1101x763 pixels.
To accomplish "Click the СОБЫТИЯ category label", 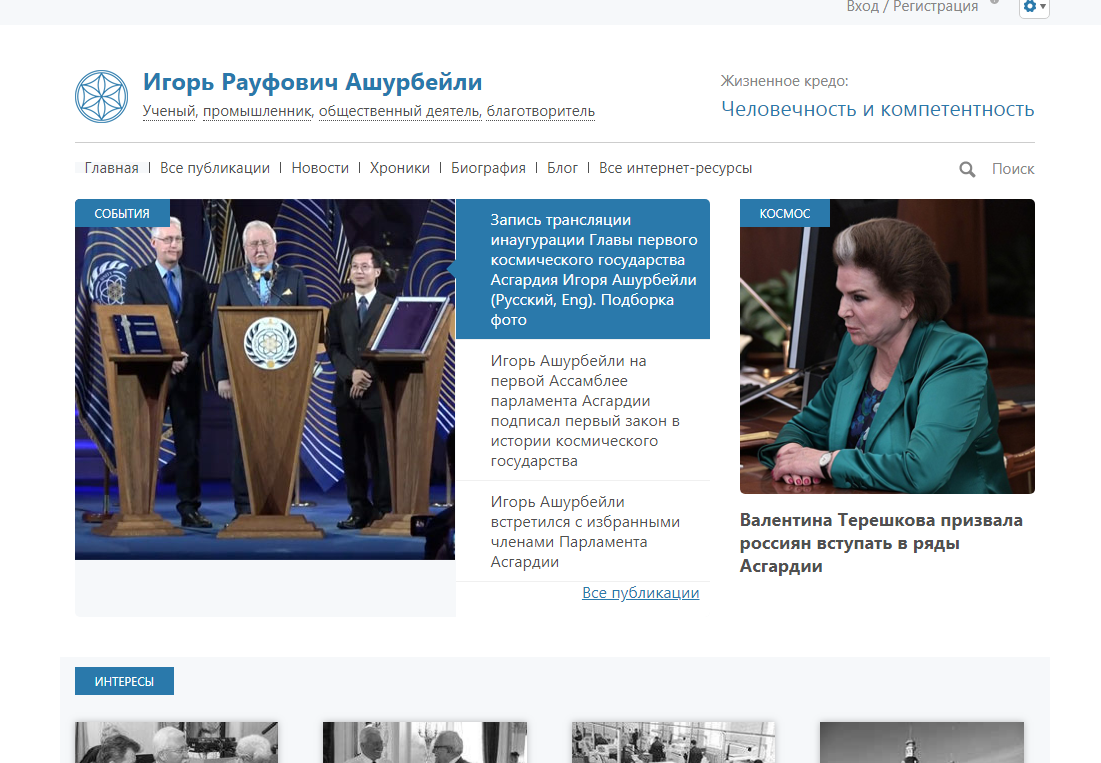I will click(x=122, y=213).
